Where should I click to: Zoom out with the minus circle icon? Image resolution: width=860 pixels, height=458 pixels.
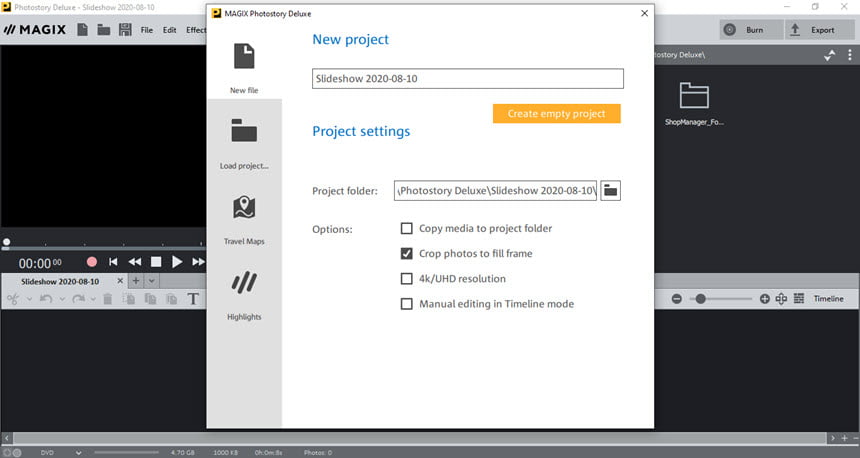pyautogui.click(x=677, y=299)
